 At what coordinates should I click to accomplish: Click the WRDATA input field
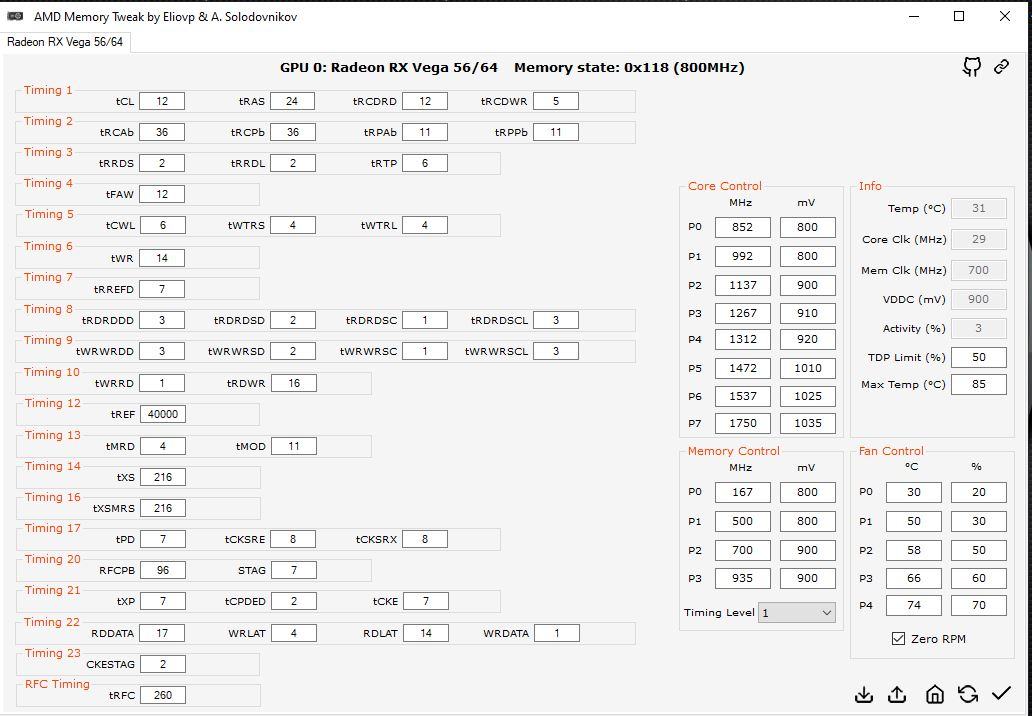[x=557, y=633]
